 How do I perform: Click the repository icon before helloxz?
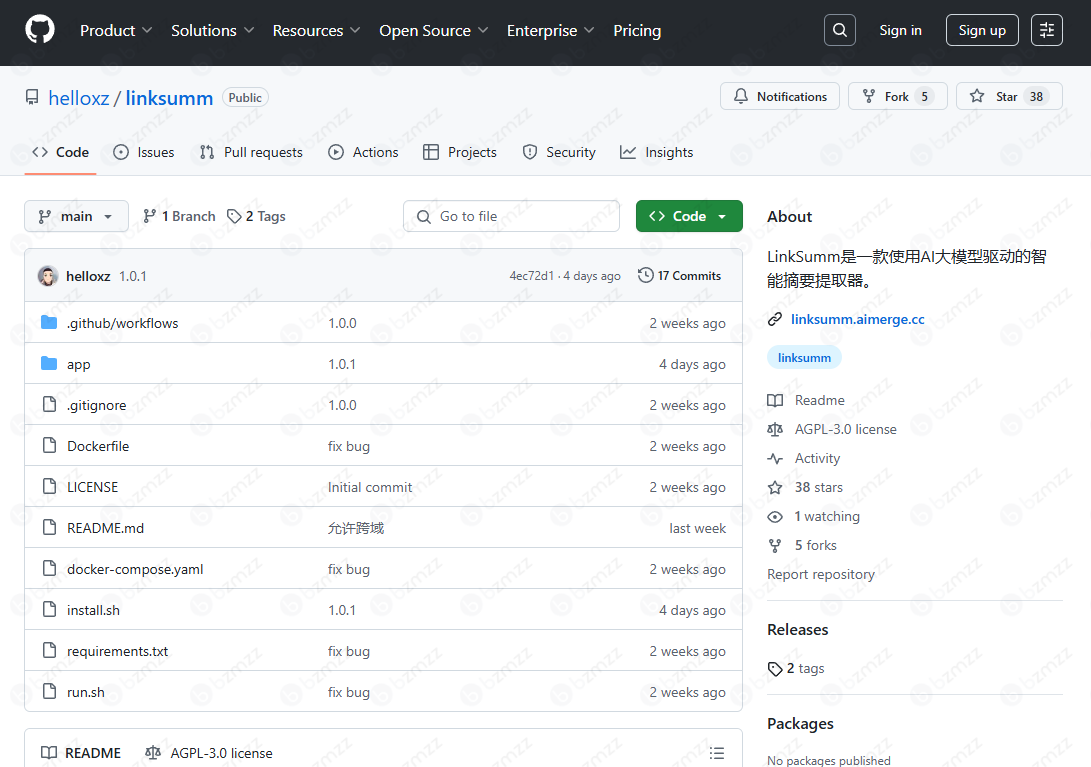click(x=32, y=97)
